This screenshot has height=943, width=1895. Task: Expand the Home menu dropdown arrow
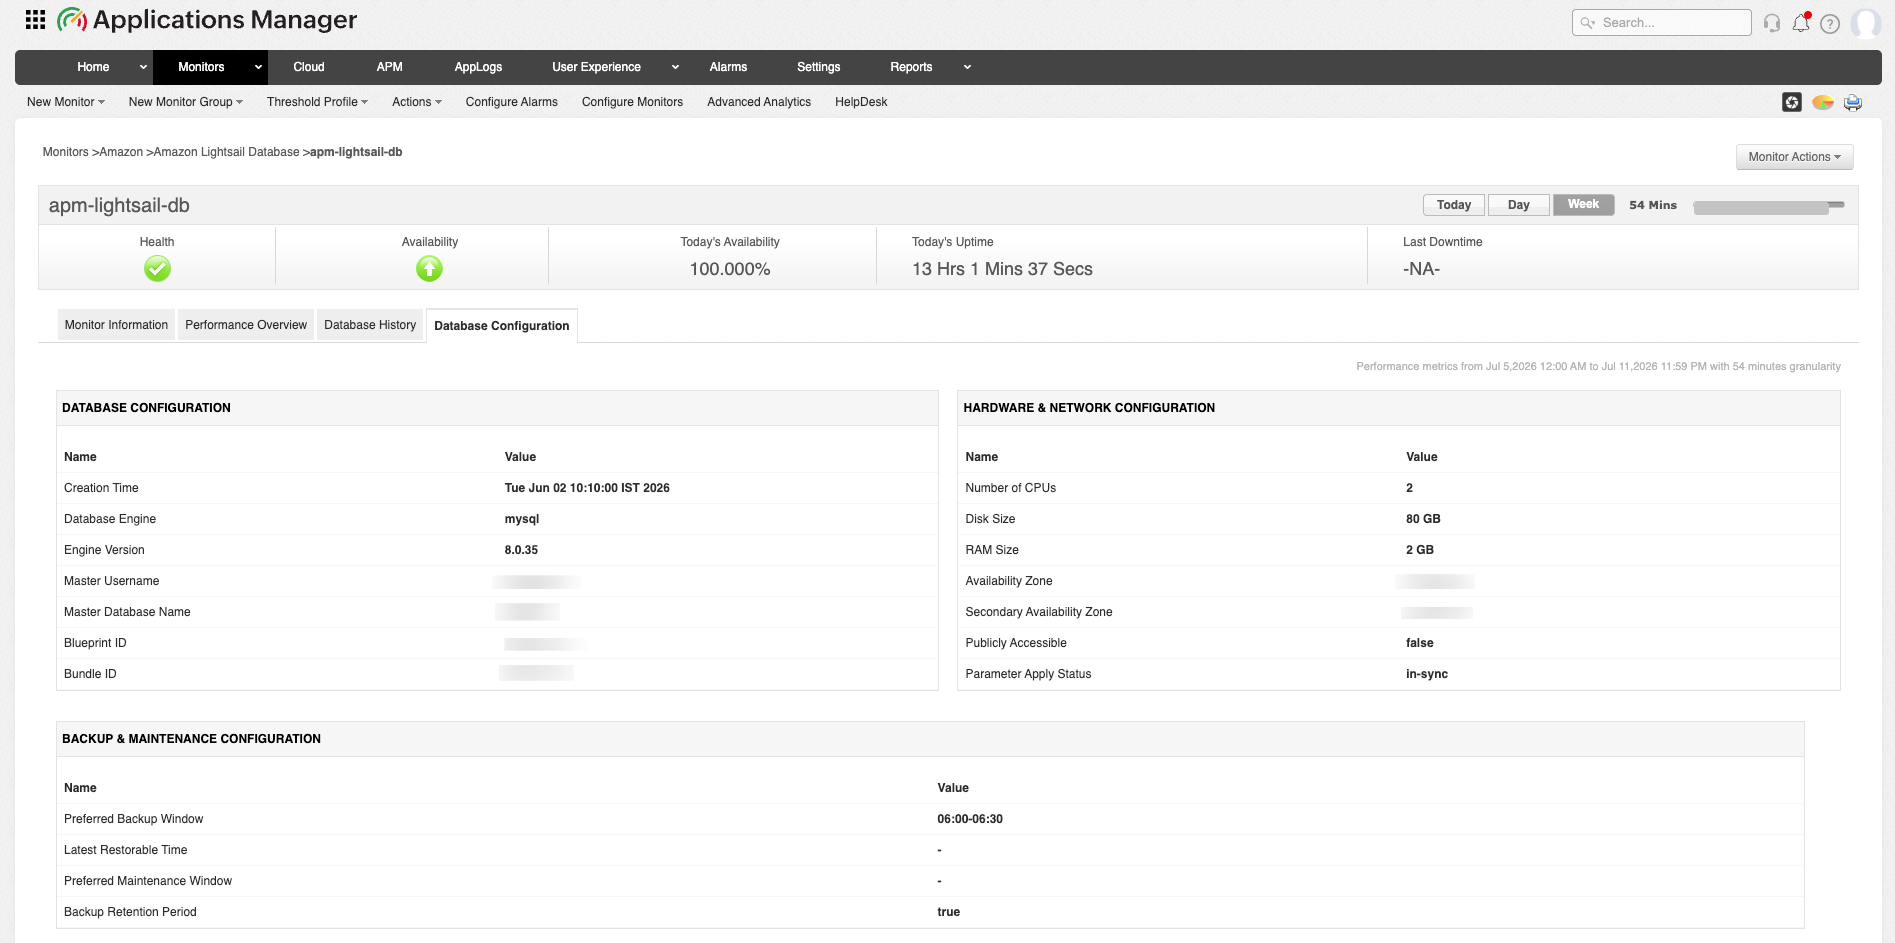coord(143,67)
